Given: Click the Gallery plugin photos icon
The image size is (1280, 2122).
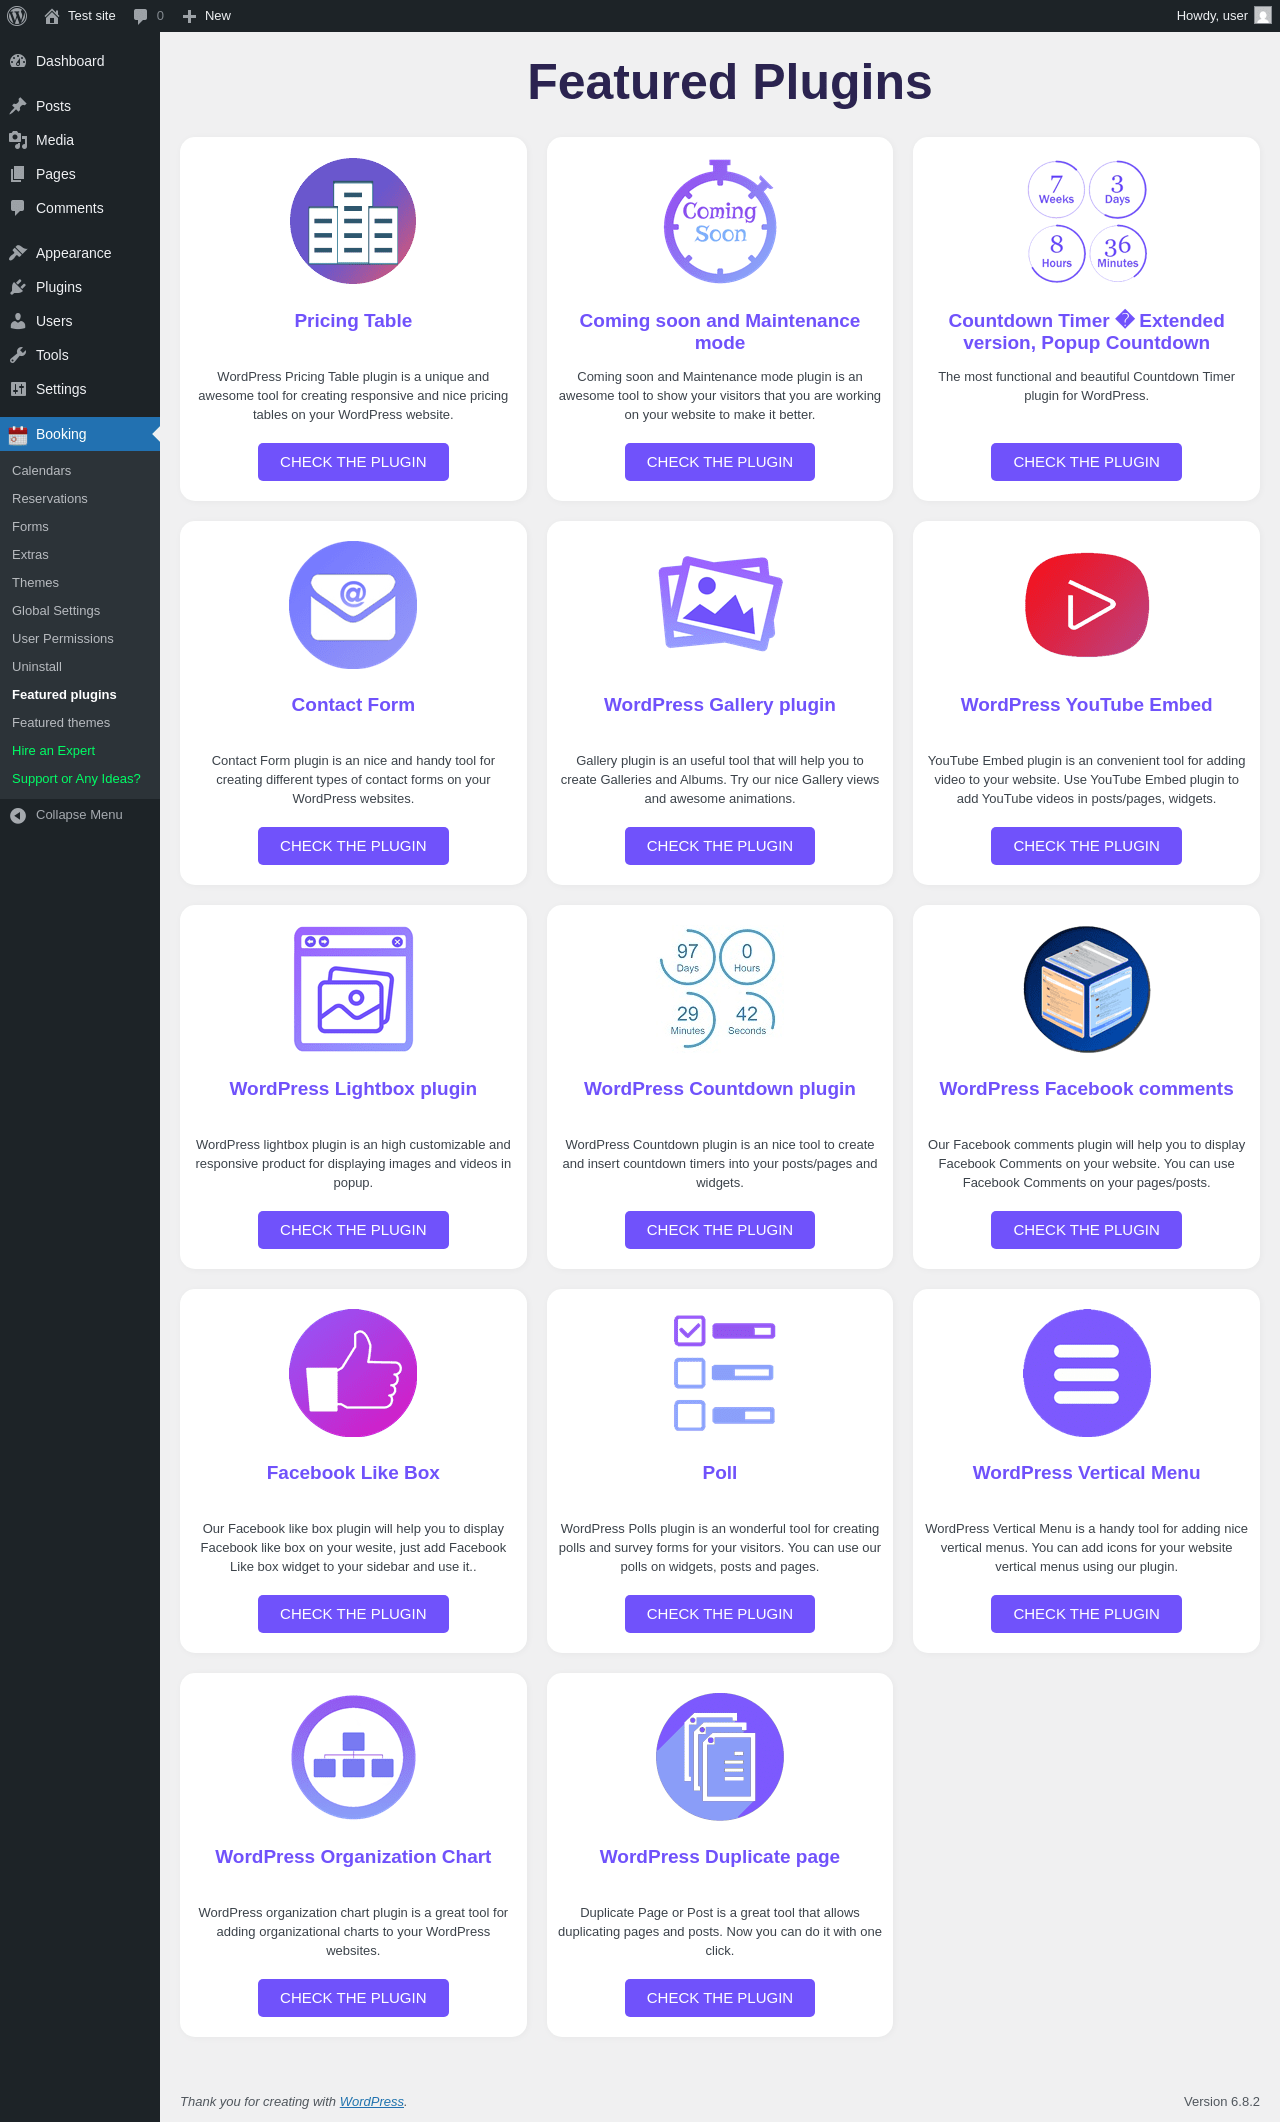Looking at the screenshot, I should (x=720, y=604).
